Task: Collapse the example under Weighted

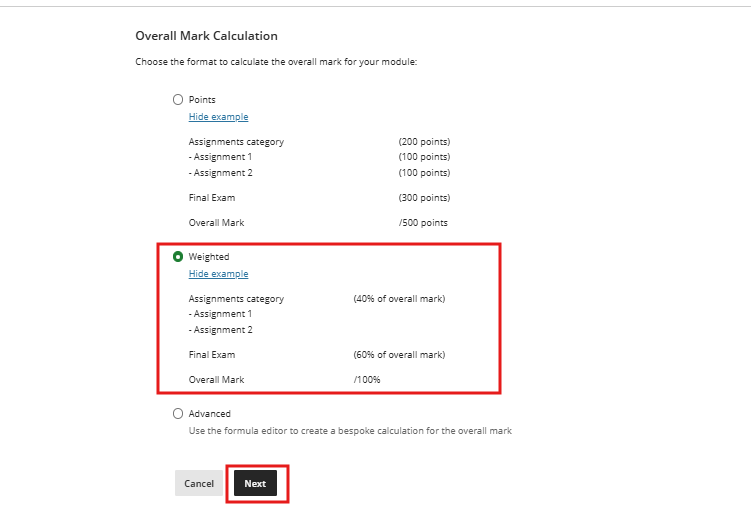Action: [x=218, y=274]
